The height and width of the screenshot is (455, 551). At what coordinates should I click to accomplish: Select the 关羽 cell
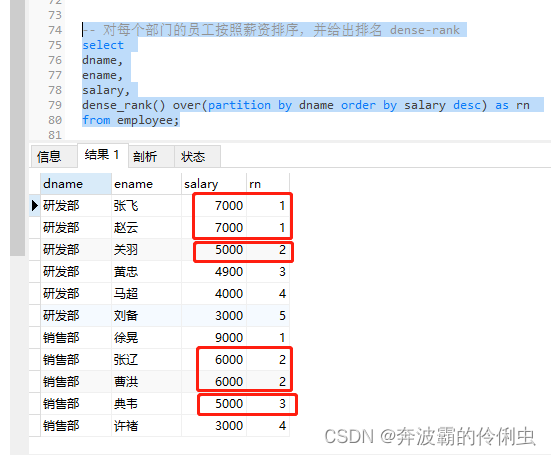(147, 250)
